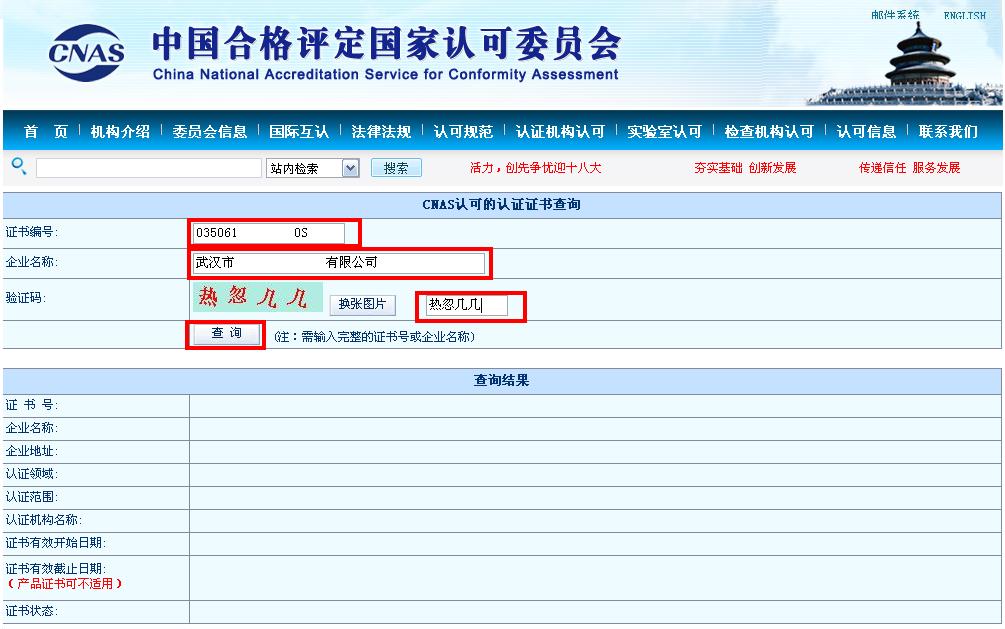
Task: Focus the 验证码 text input
Action: (x=467, y=305)
